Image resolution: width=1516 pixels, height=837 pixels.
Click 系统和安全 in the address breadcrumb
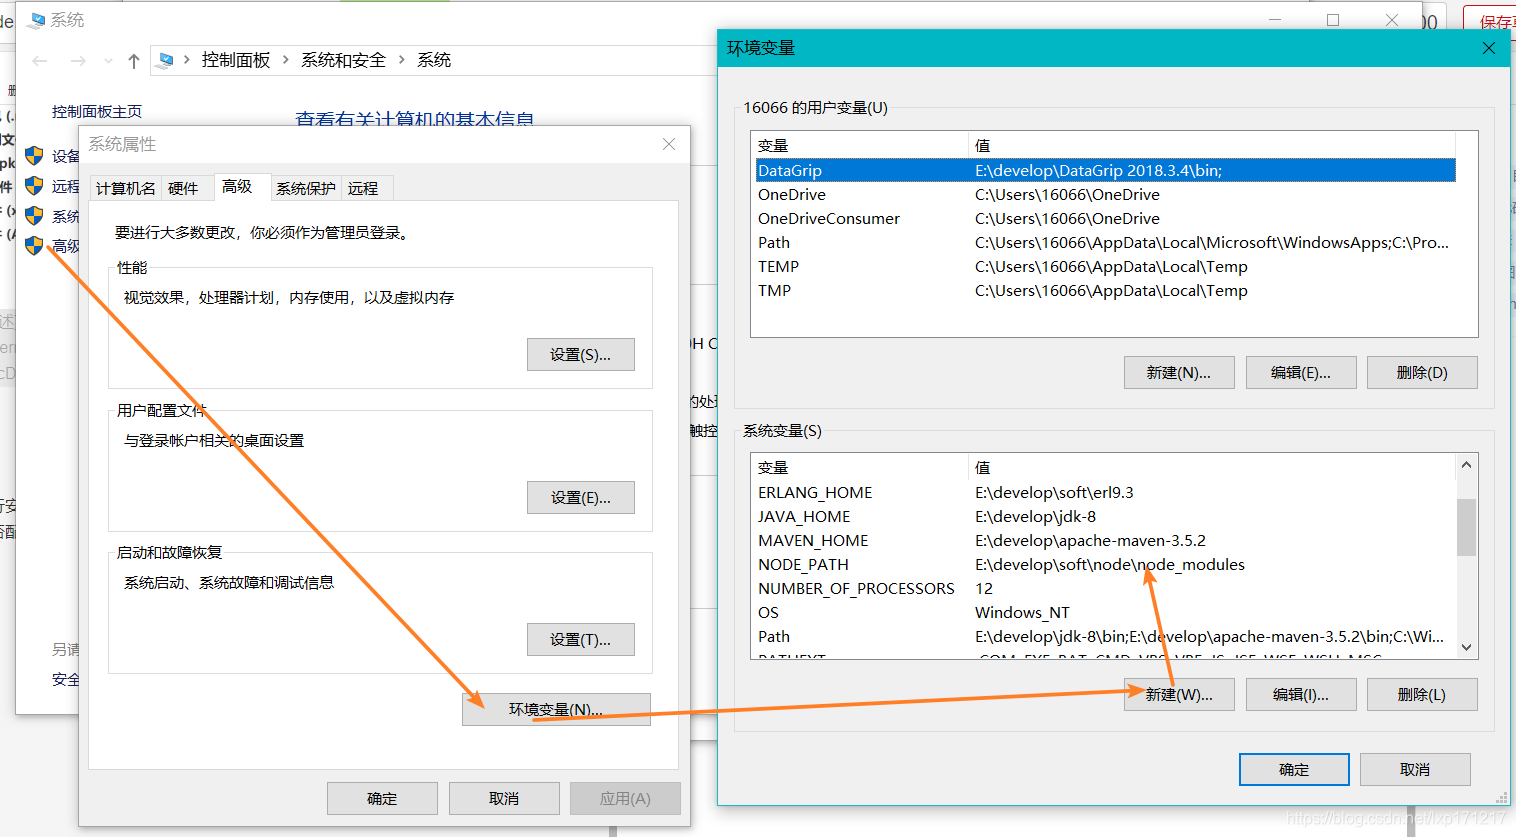pos(343,60)
